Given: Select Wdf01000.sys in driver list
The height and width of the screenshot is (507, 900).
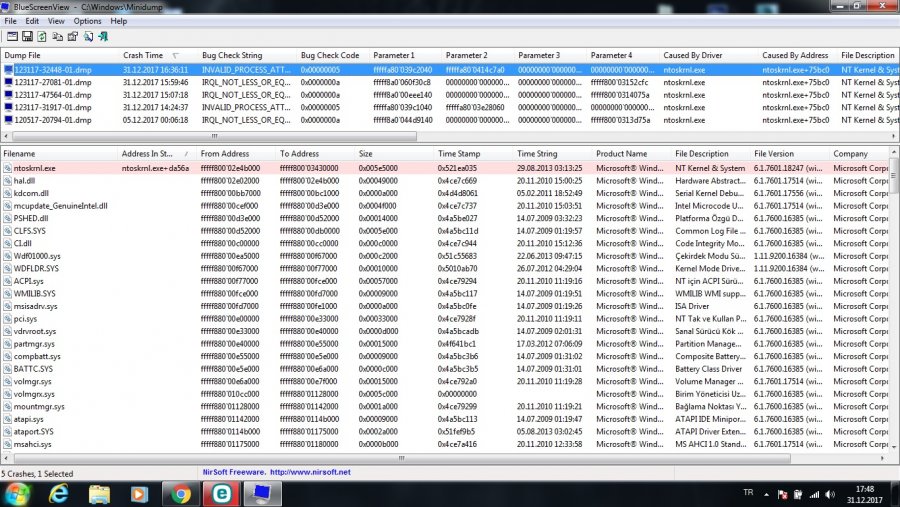Looking at the screenshot, I should 37,256.
